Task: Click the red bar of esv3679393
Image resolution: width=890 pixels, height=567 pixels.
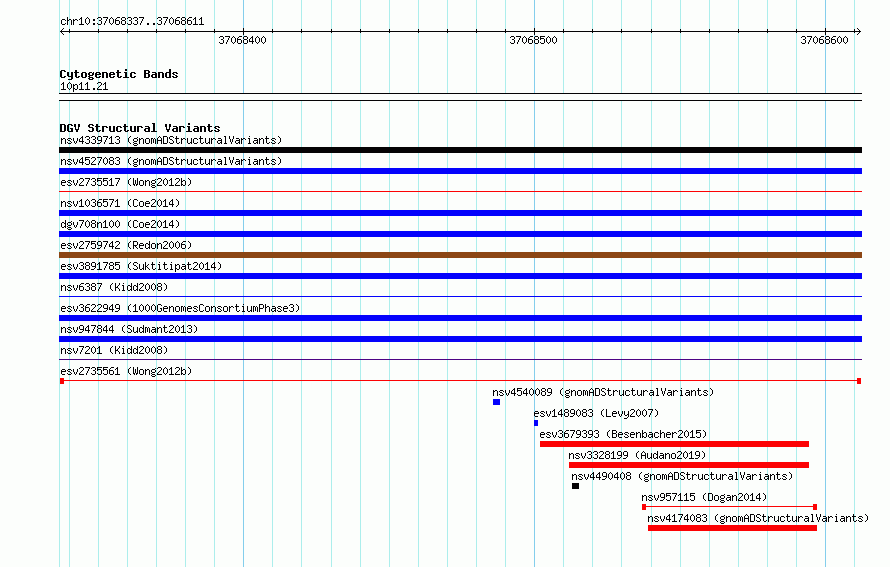Action: pyautogui.click(x=674, y=444)
